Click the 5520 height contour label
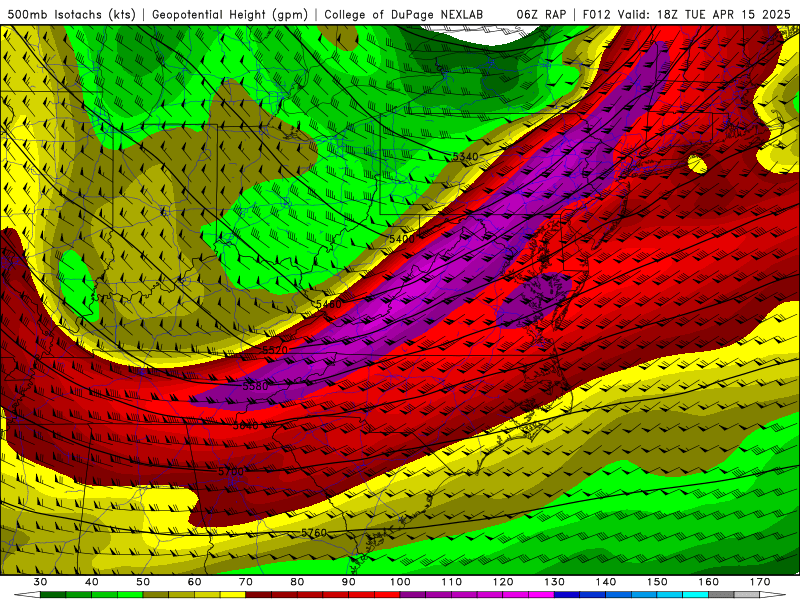Viewport: 800px width, 600px height. pos(275,350)
